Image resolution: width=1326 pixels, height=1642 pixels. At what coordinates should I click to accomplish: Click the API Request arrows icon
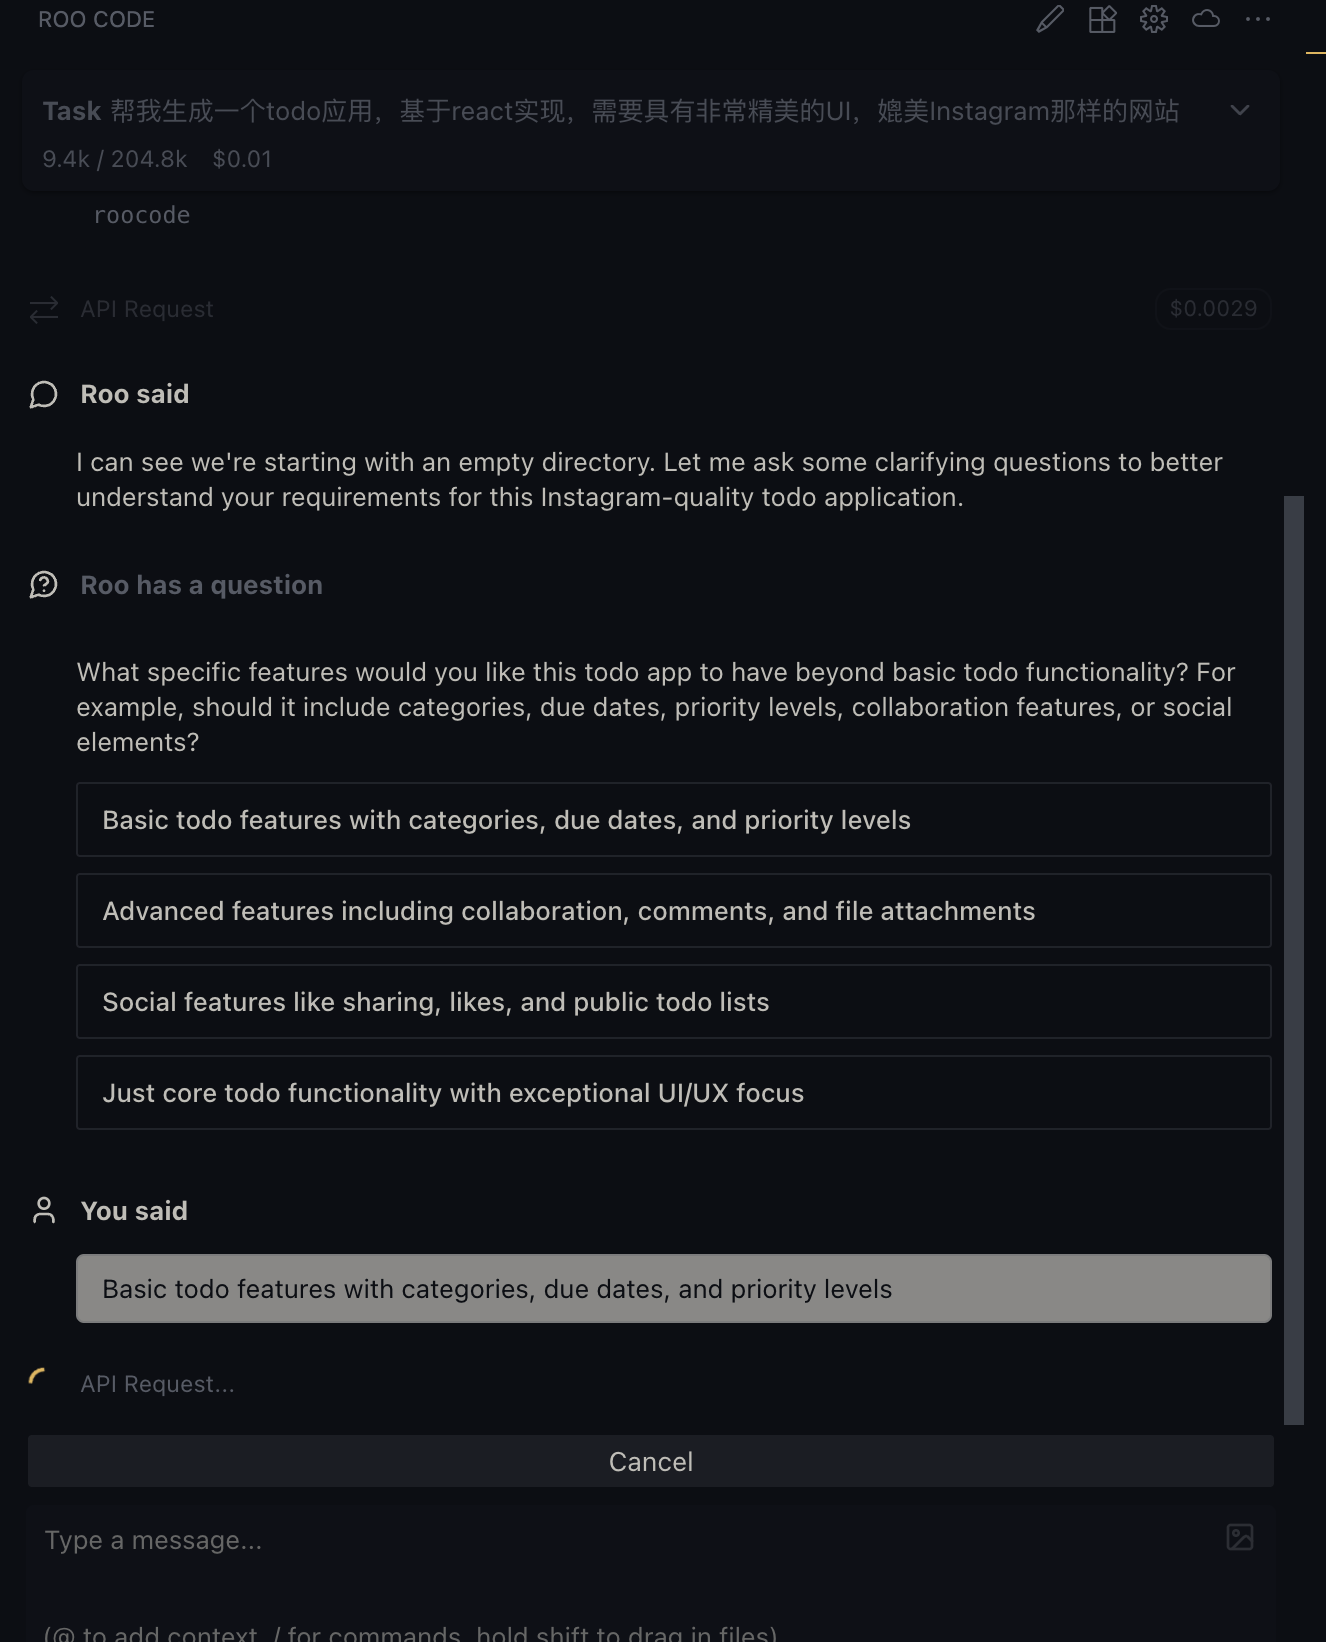pos(44,310)
